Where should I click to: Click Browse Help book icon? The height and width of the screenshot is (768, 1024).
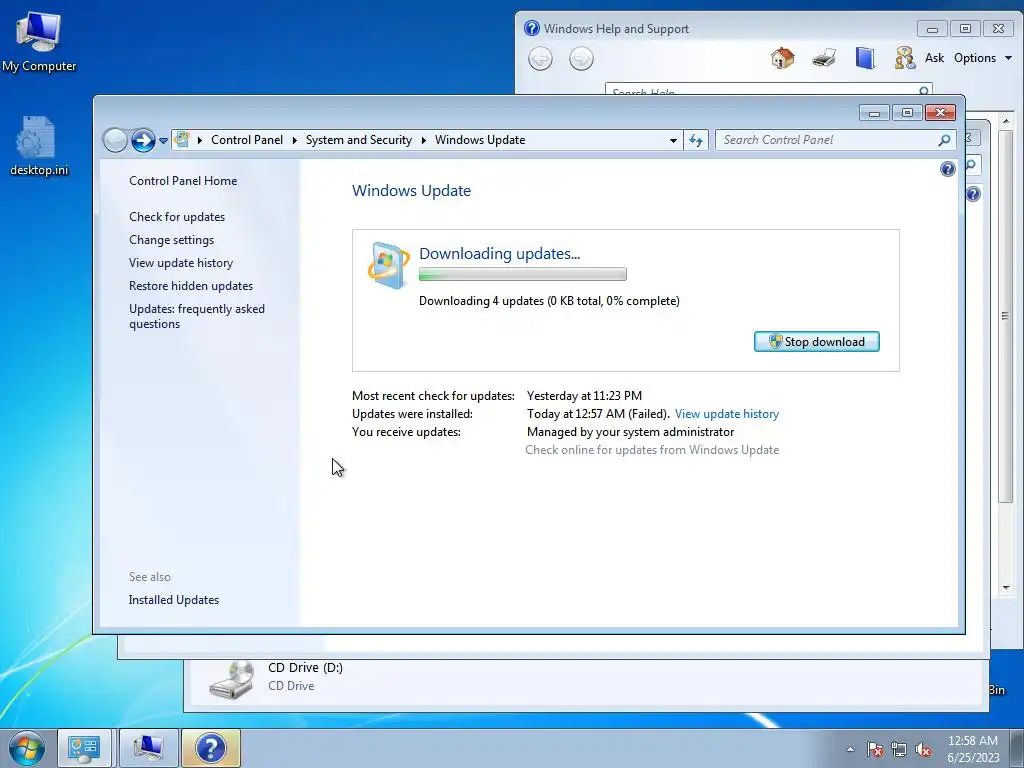coord(865,58)
